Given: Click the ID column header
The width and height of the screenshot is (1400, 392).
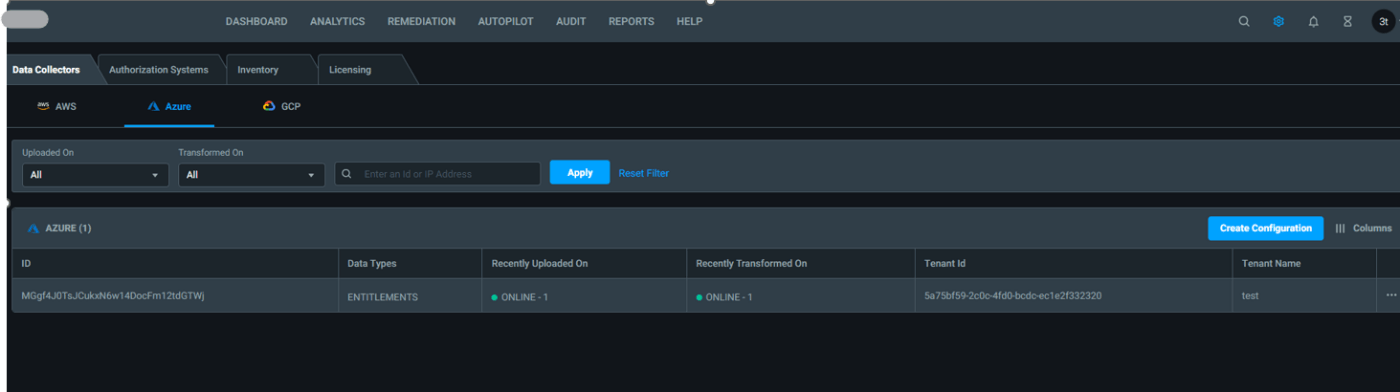Looking at the screenshot, I should click(x=174, y=264).
